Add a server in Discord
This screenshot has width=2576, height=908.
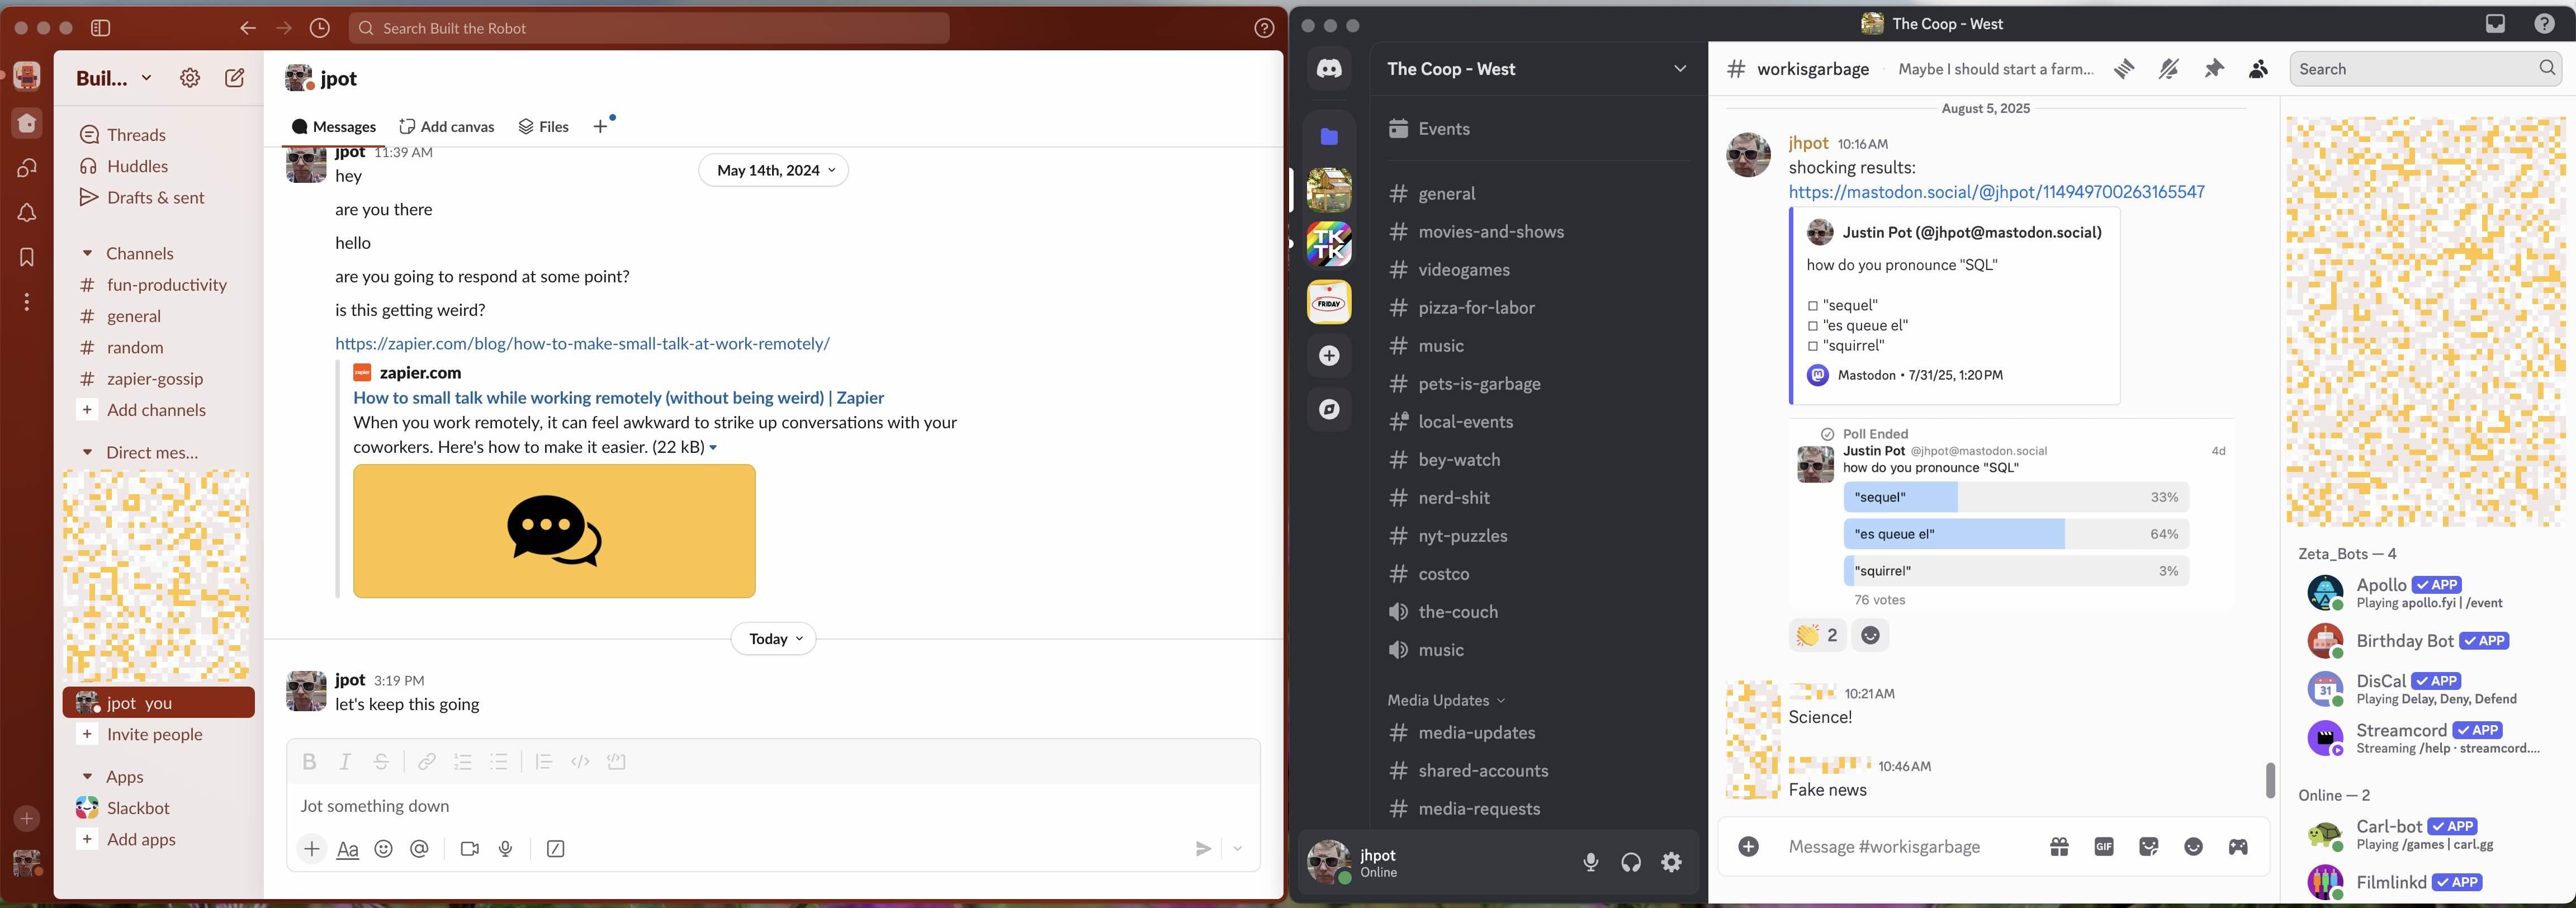coord(1329,356)
